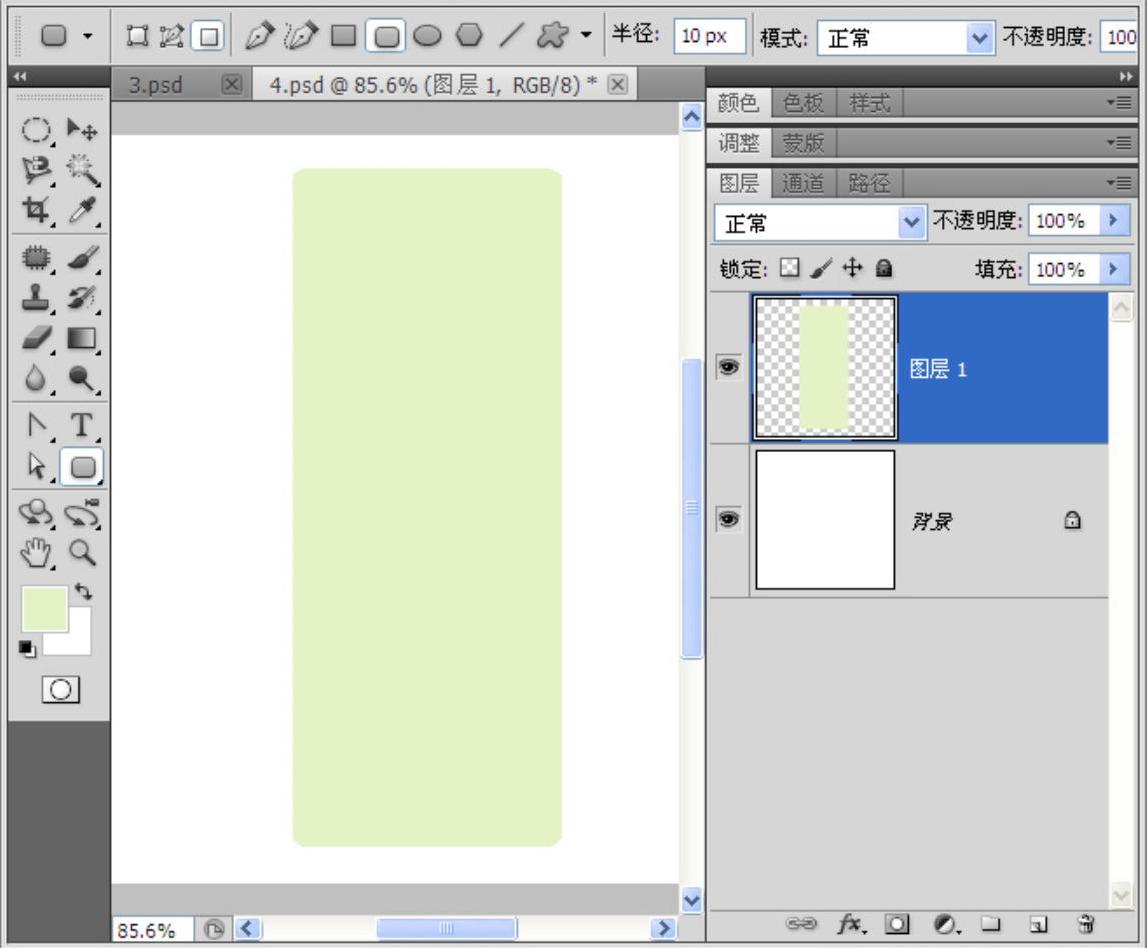This screenshot has height=948, width=1147.
Task: Open layer styles with the fx button
Action: (x=851, y=924)
